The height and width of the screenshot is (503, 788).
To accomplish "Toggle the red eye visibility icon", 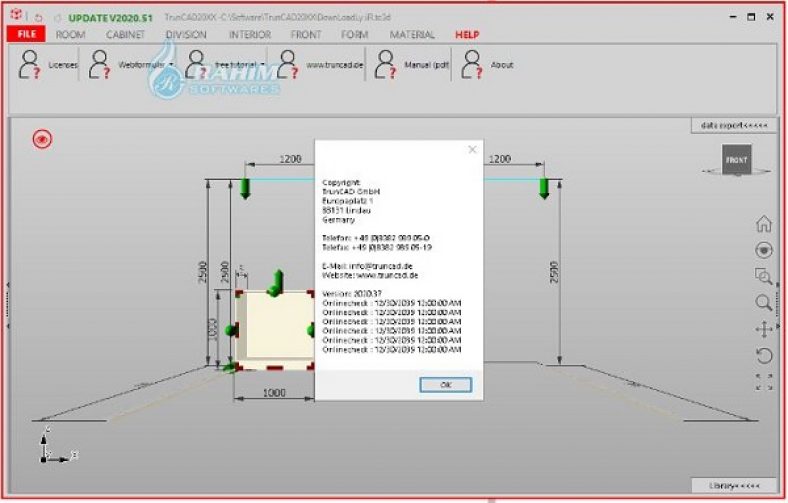I will (x=42, y=139).
